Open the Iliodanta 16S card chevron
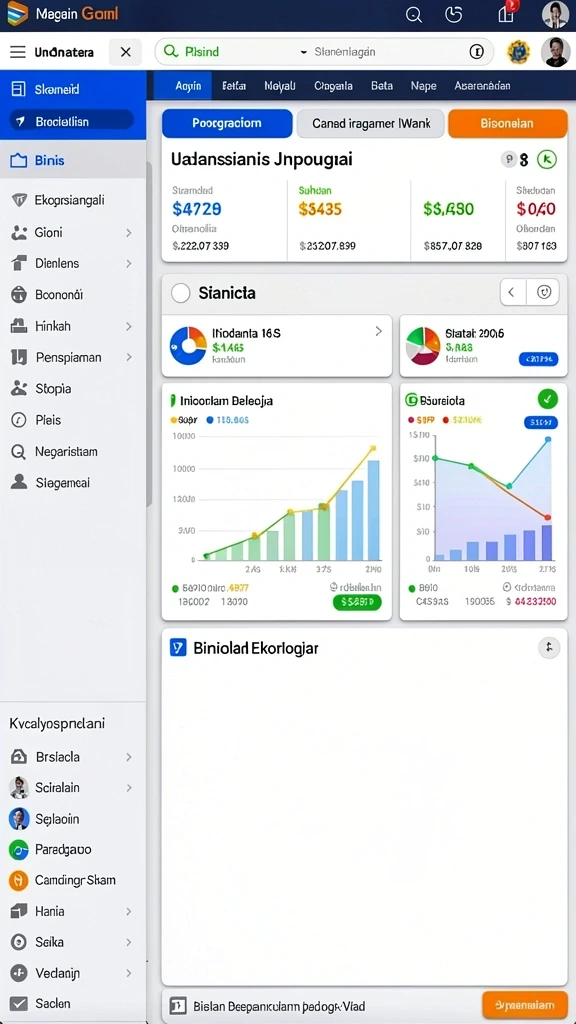Image resolution: width=576 pixels, height=1024 pixels. [378, 332]
